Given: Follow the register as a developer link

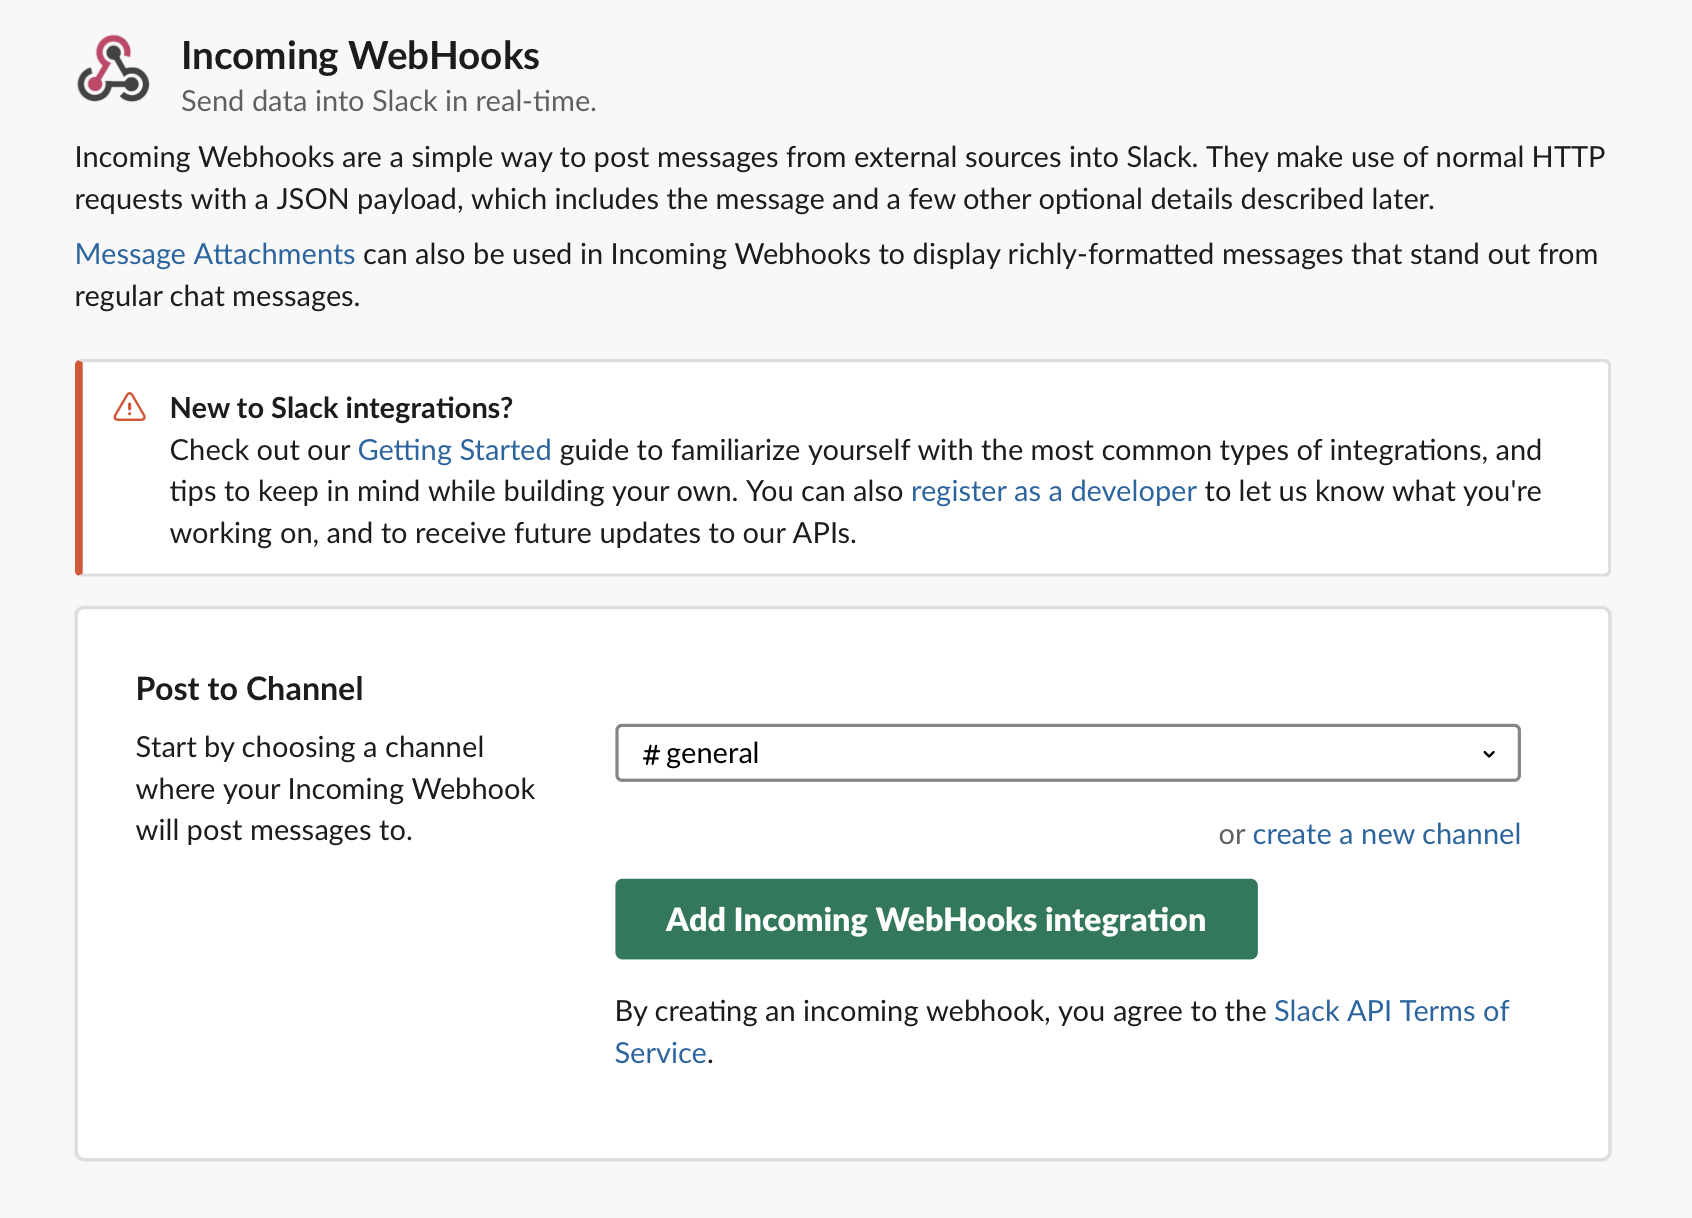Looking at the screenshot, I should 1053,491.
